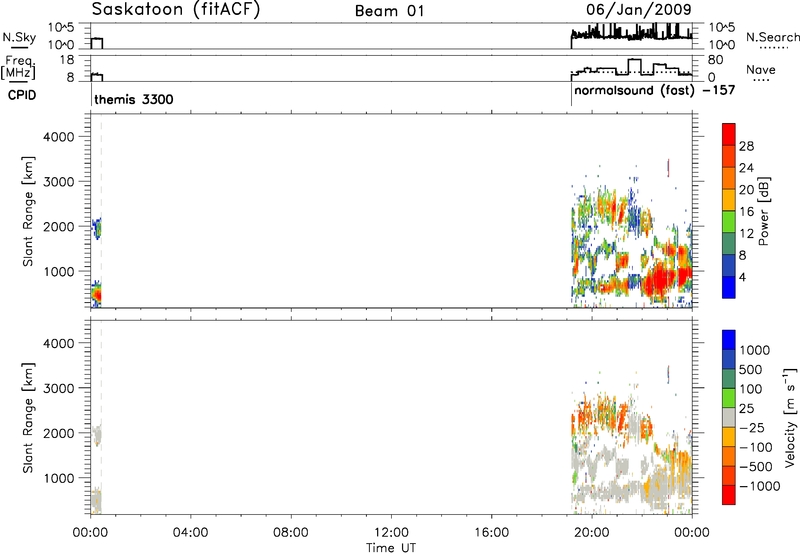Click the '-1000' tick on Velocity colorbar

[759, 486]
